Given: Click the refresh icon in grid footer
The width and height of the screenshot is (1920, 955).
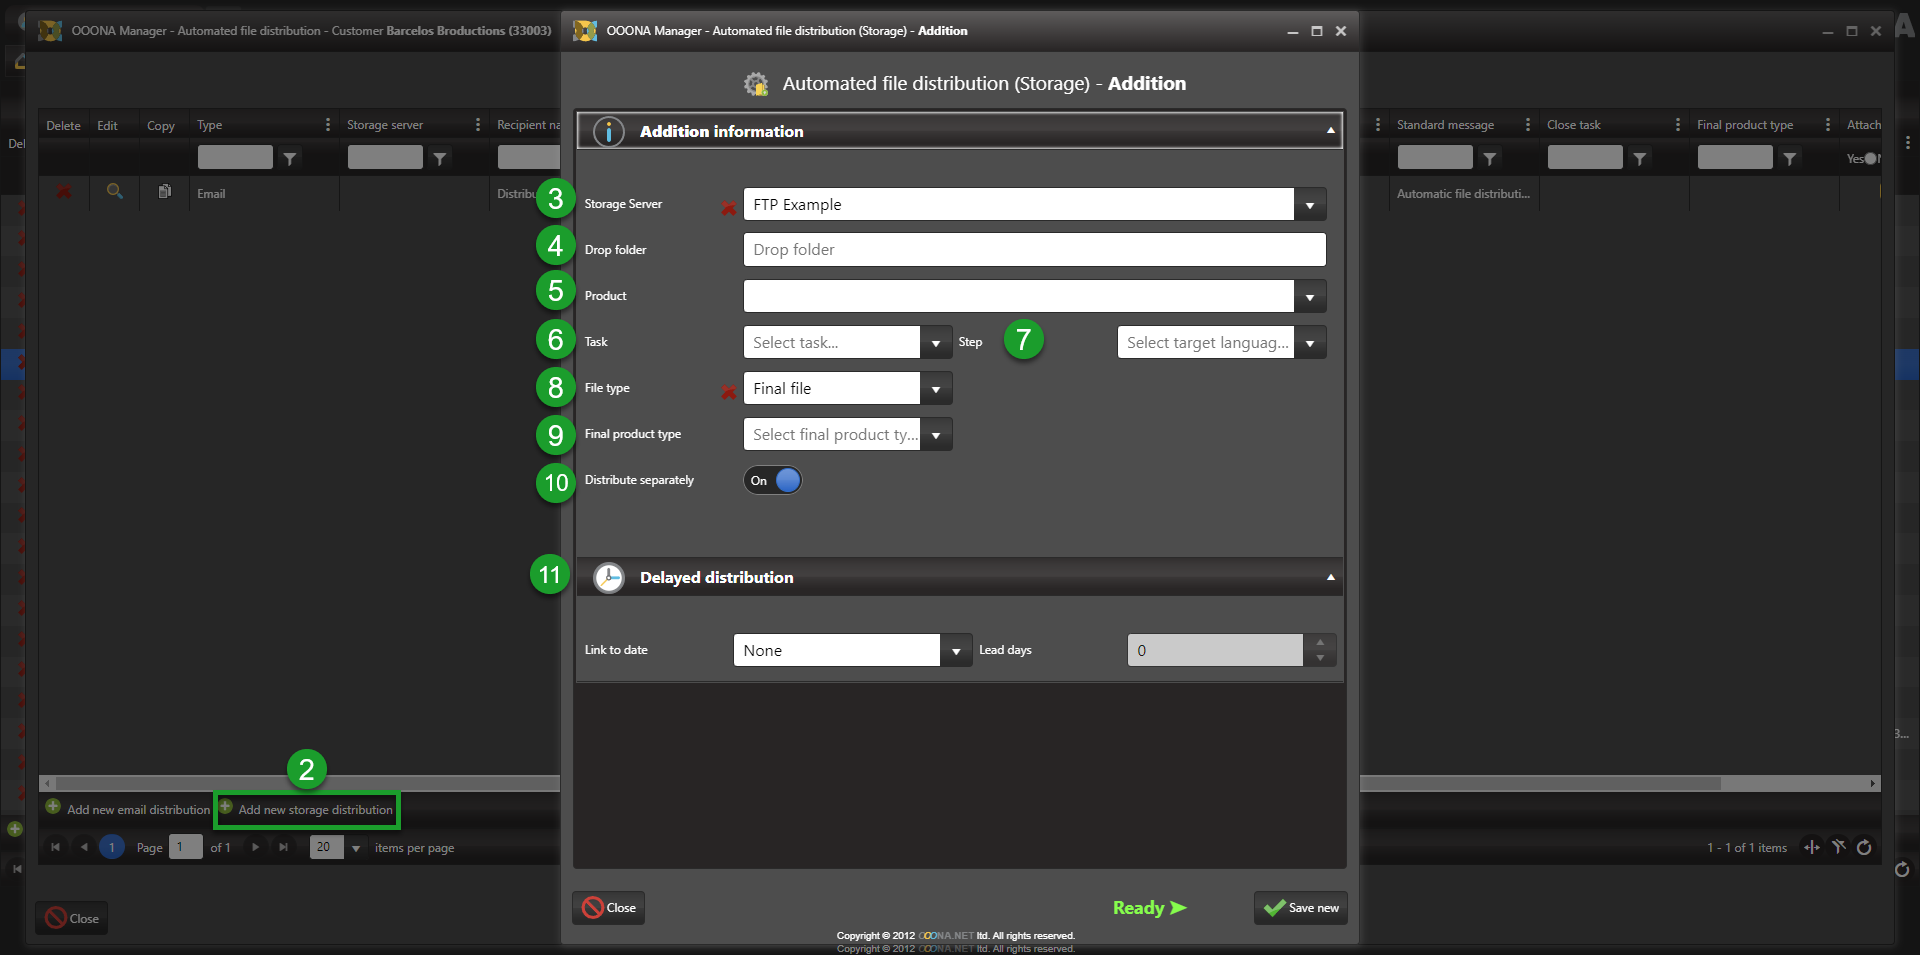Looking at the screenshot, I should (1864, 848).
